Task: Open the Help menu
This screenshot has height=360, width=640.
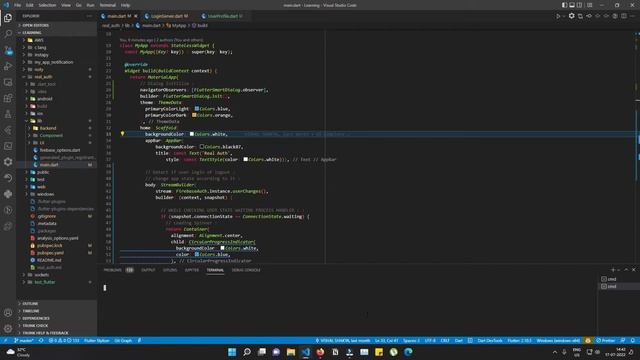Action: pos(125,5)
